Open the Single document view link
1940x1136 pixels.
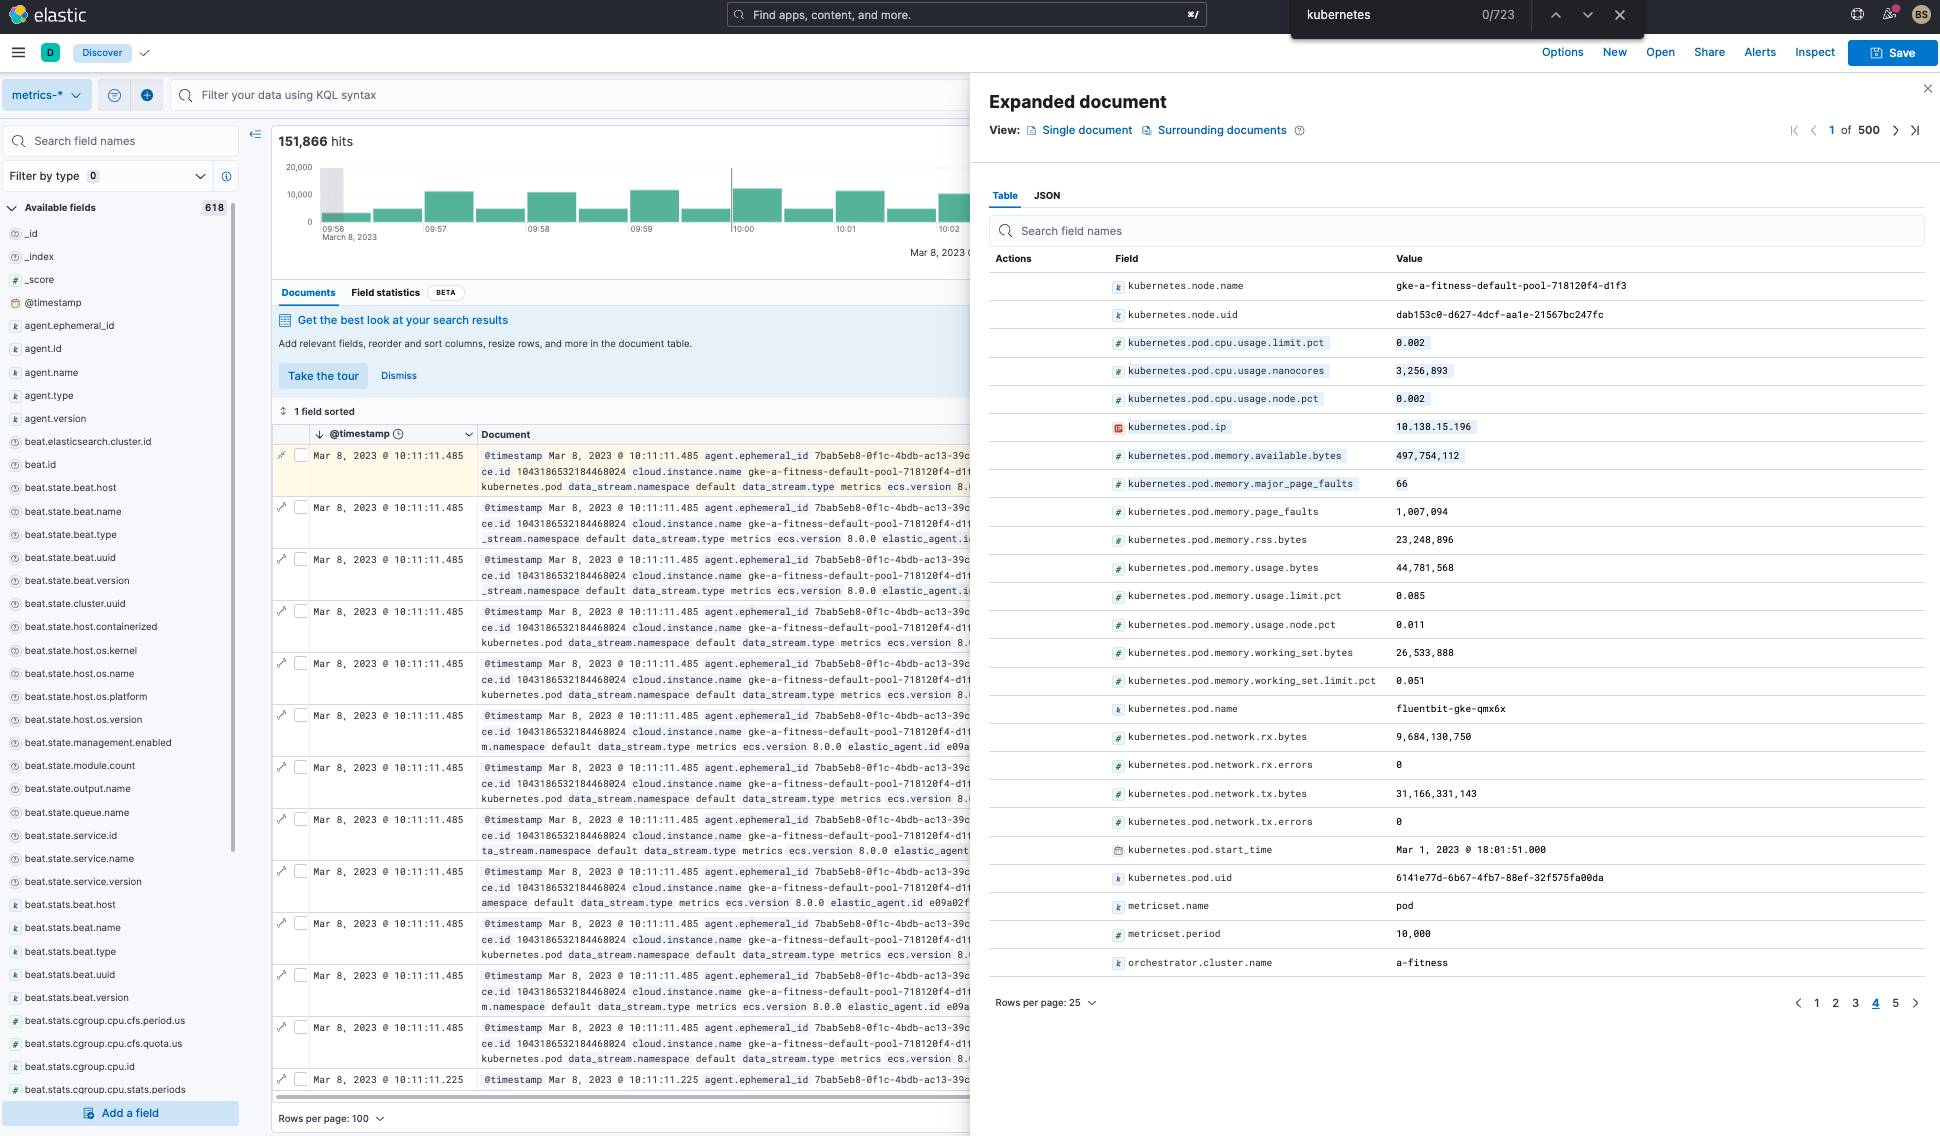[x=1080, y=130]
